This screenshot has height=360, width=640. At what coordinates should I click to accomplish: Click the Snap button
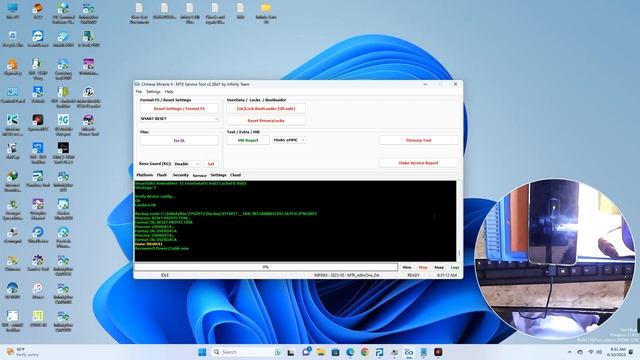[439, 267]
